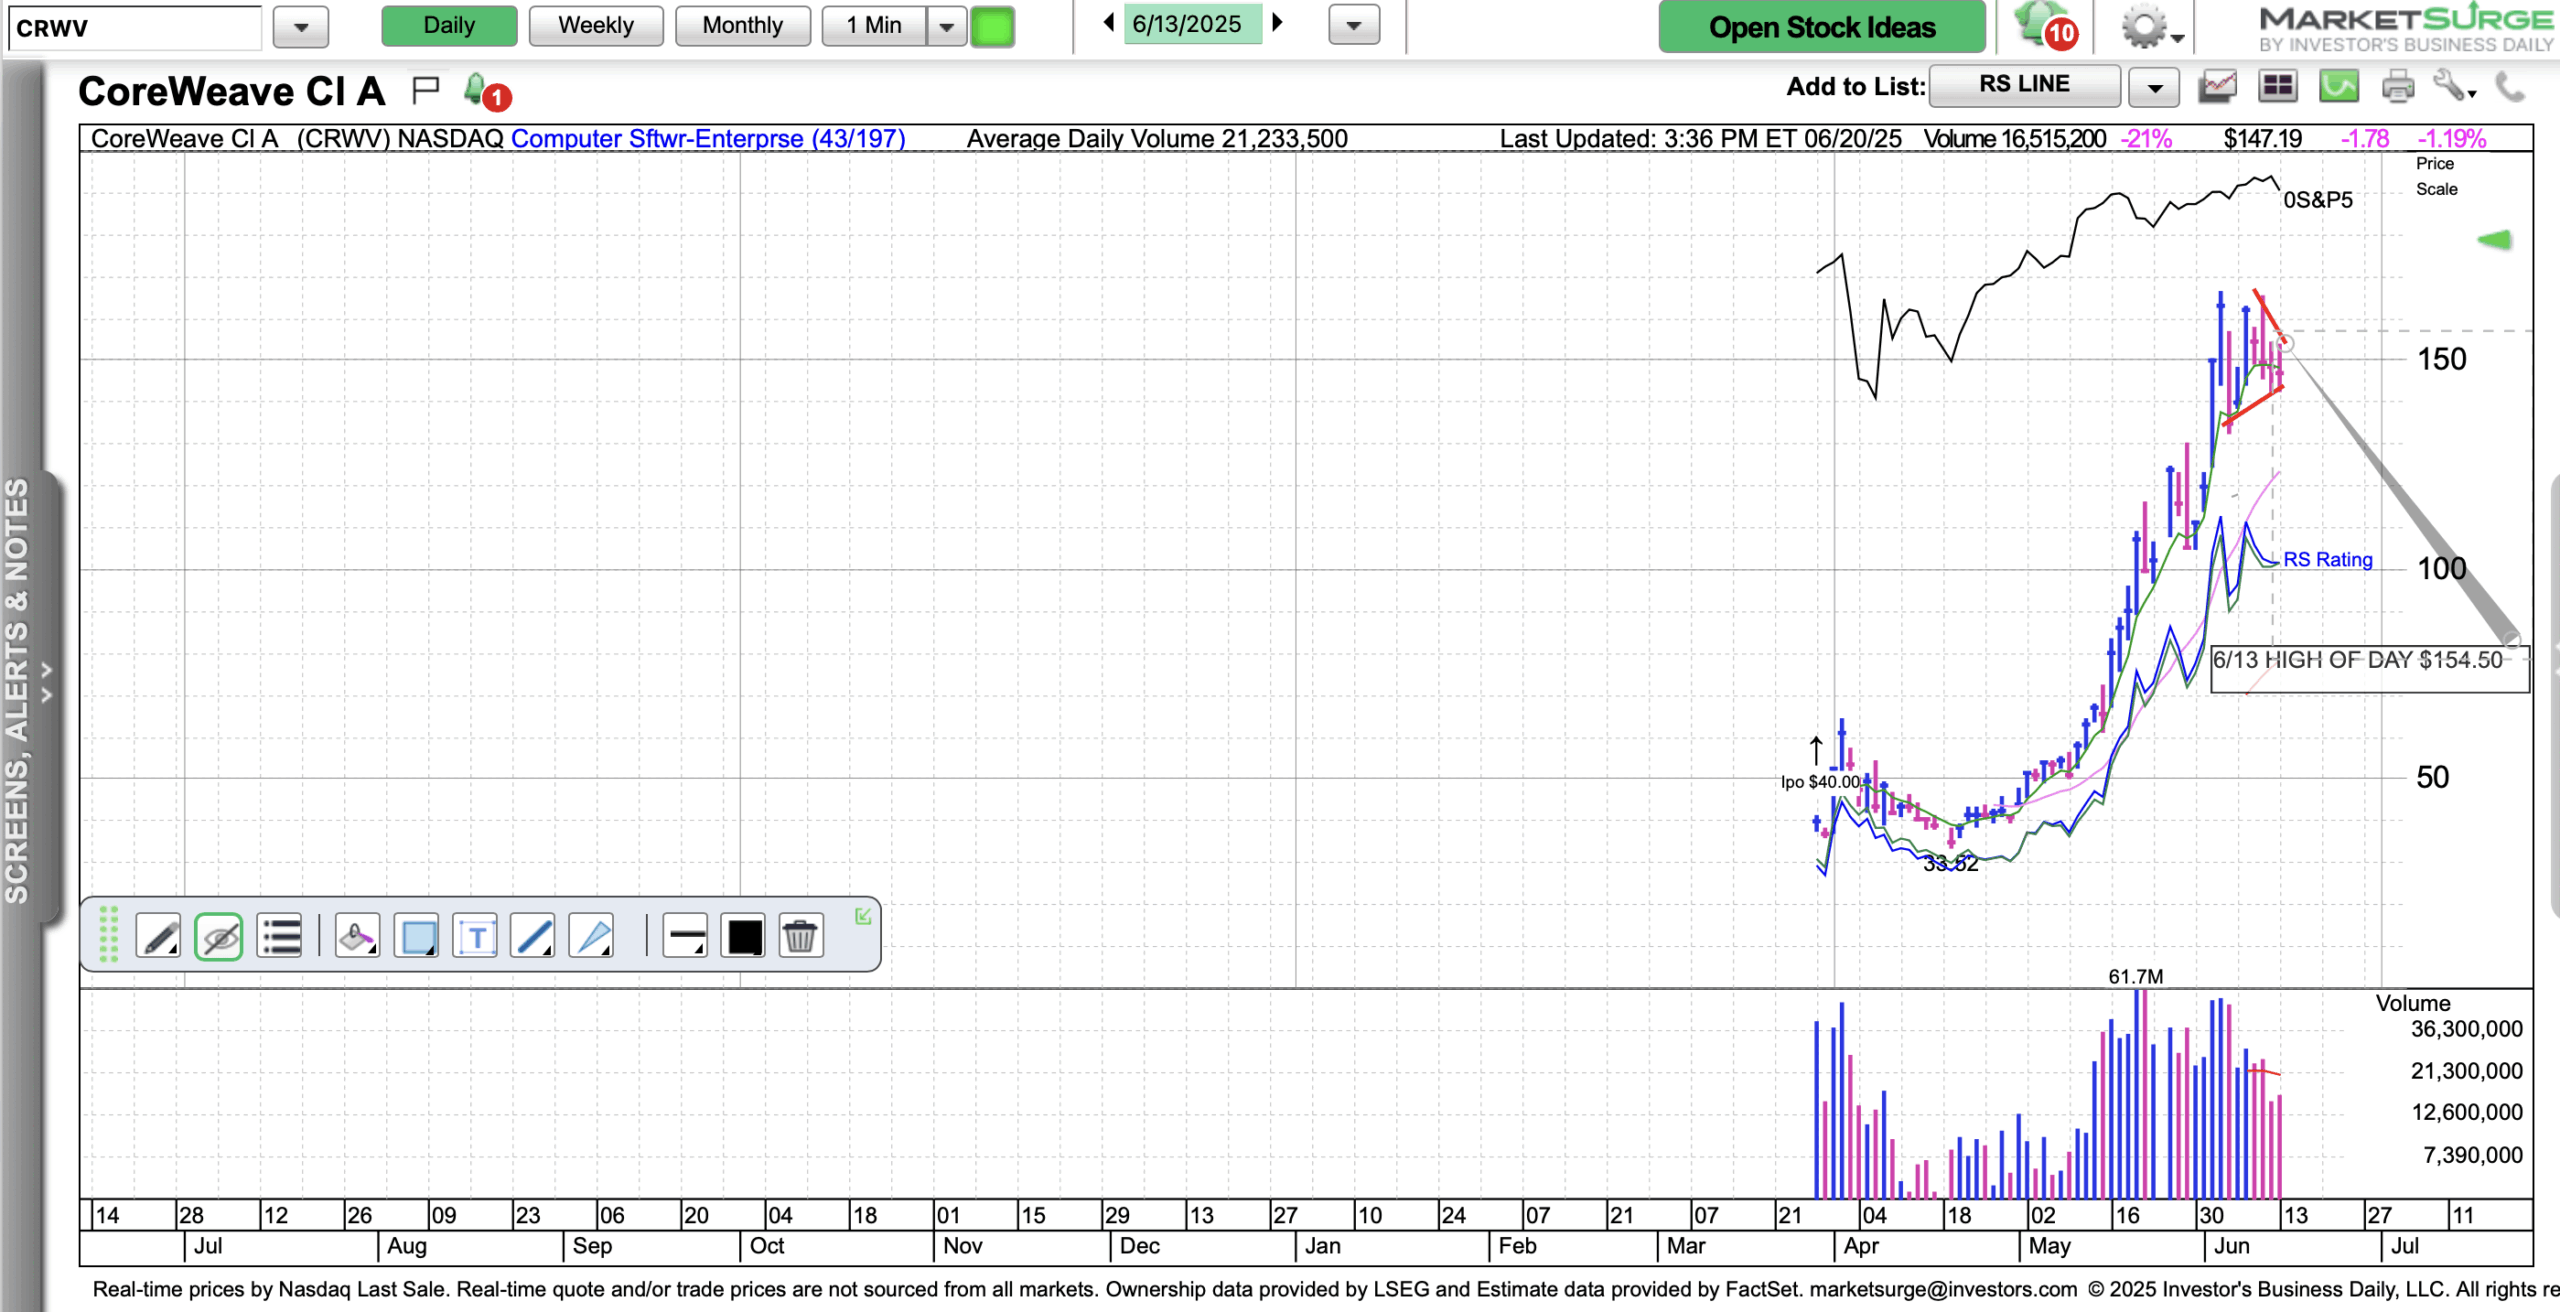Click the CRWV symbol input field
This screenshot has width=2560, height=1312.
click(134, 28)
